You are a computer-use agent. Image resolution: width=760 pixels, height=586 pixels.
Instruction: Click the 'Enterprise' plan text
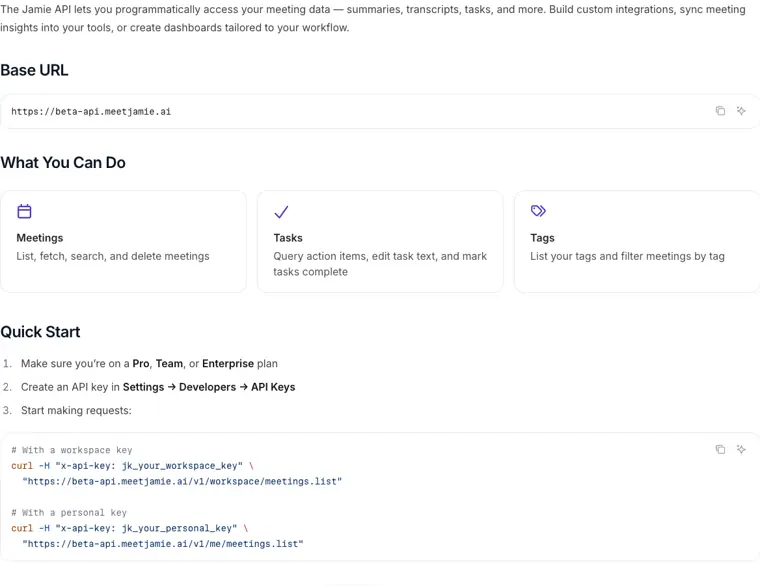pyautogui.click(x=228, y=364)
